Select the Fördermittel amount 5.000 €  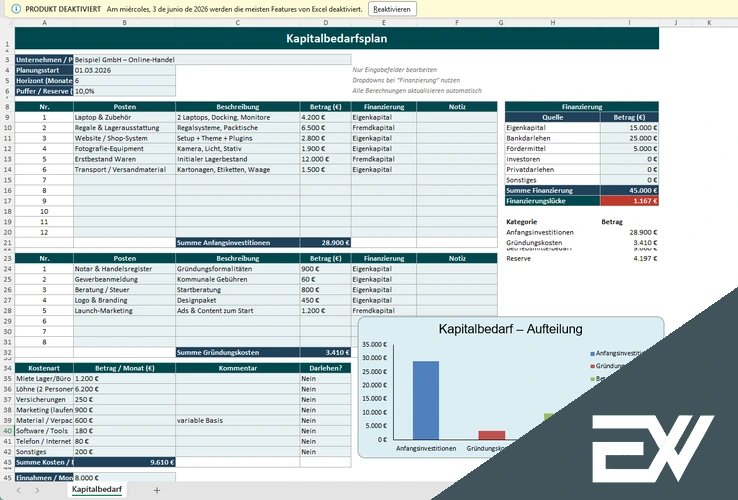click(629, 149)
